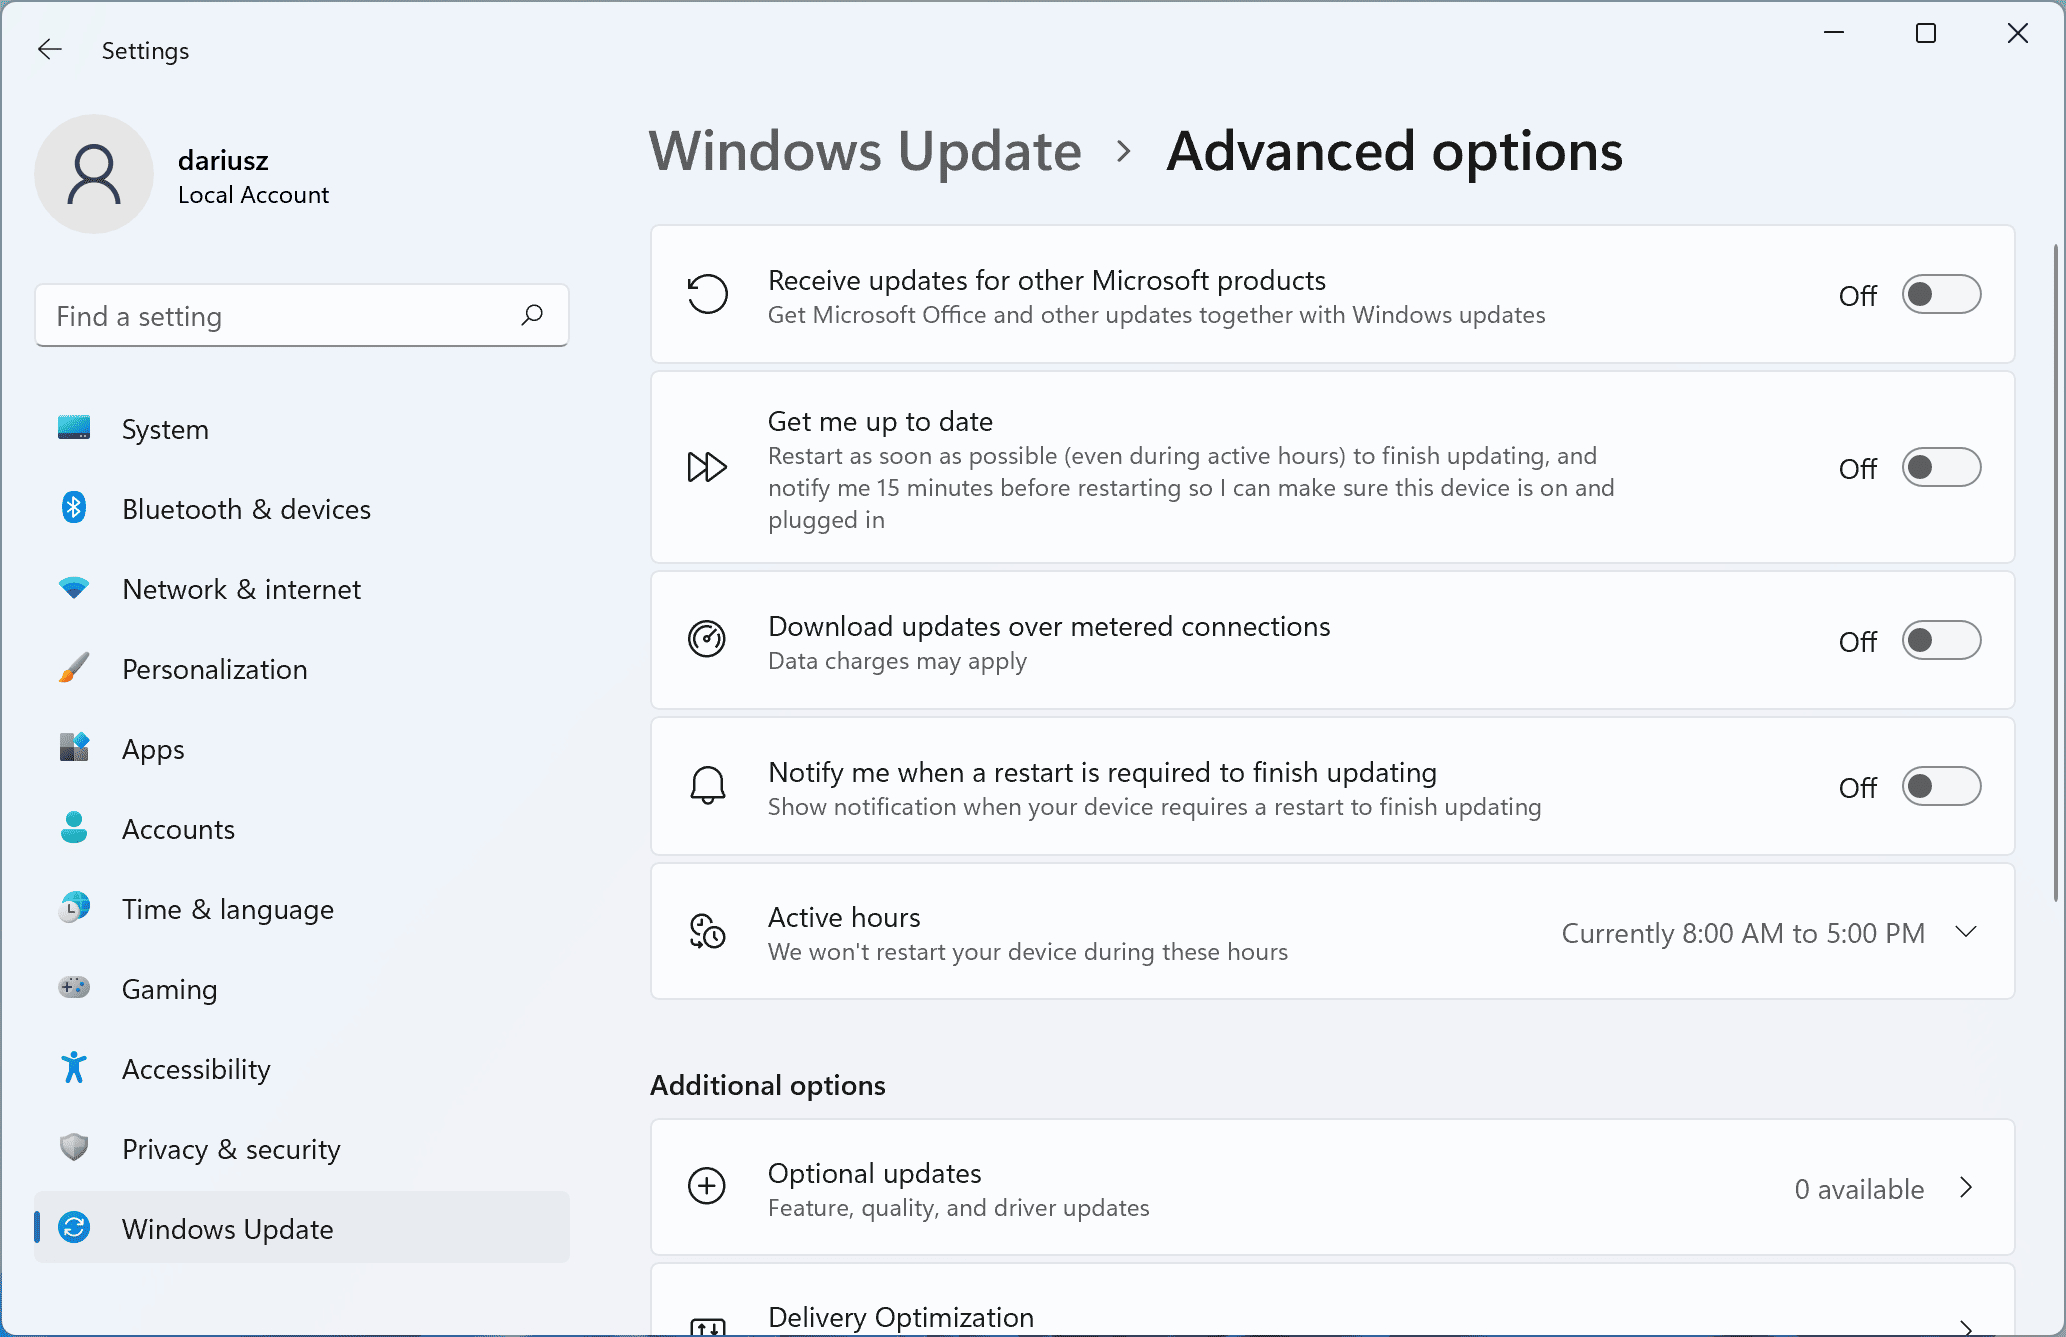Expand the Active hours chevron
The width and height of the screenshot is (2066, 1337).
coord(1966,932)
